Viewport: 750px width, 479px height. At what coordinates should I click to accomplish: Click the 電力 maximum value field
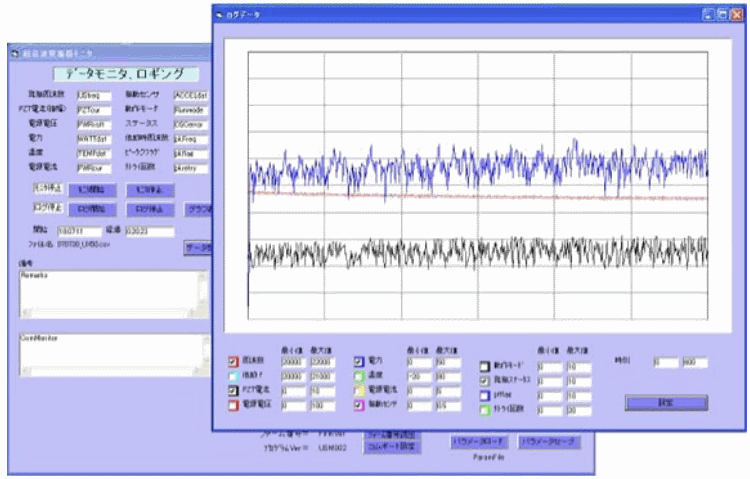(x=448, y=362)
